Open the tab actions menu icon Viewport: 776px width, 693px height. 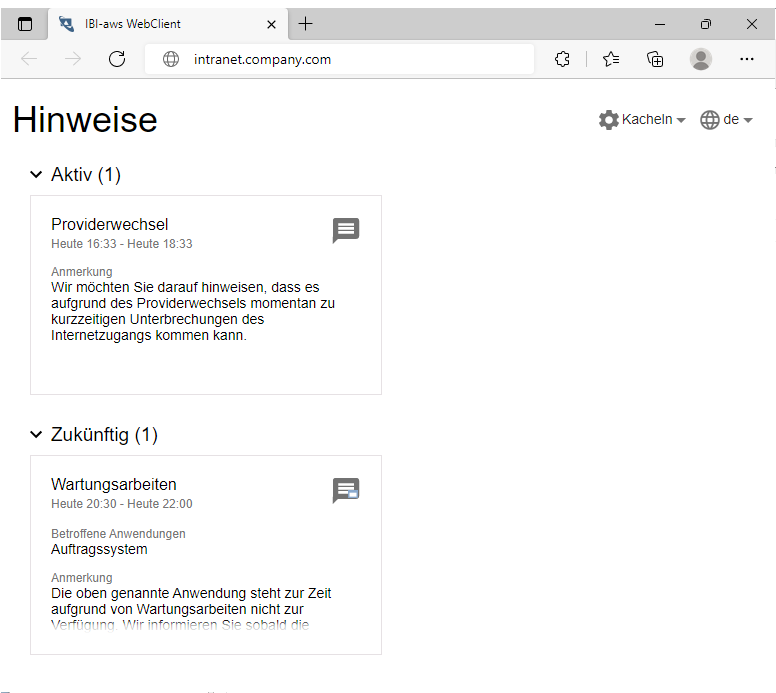coord(25,24)
